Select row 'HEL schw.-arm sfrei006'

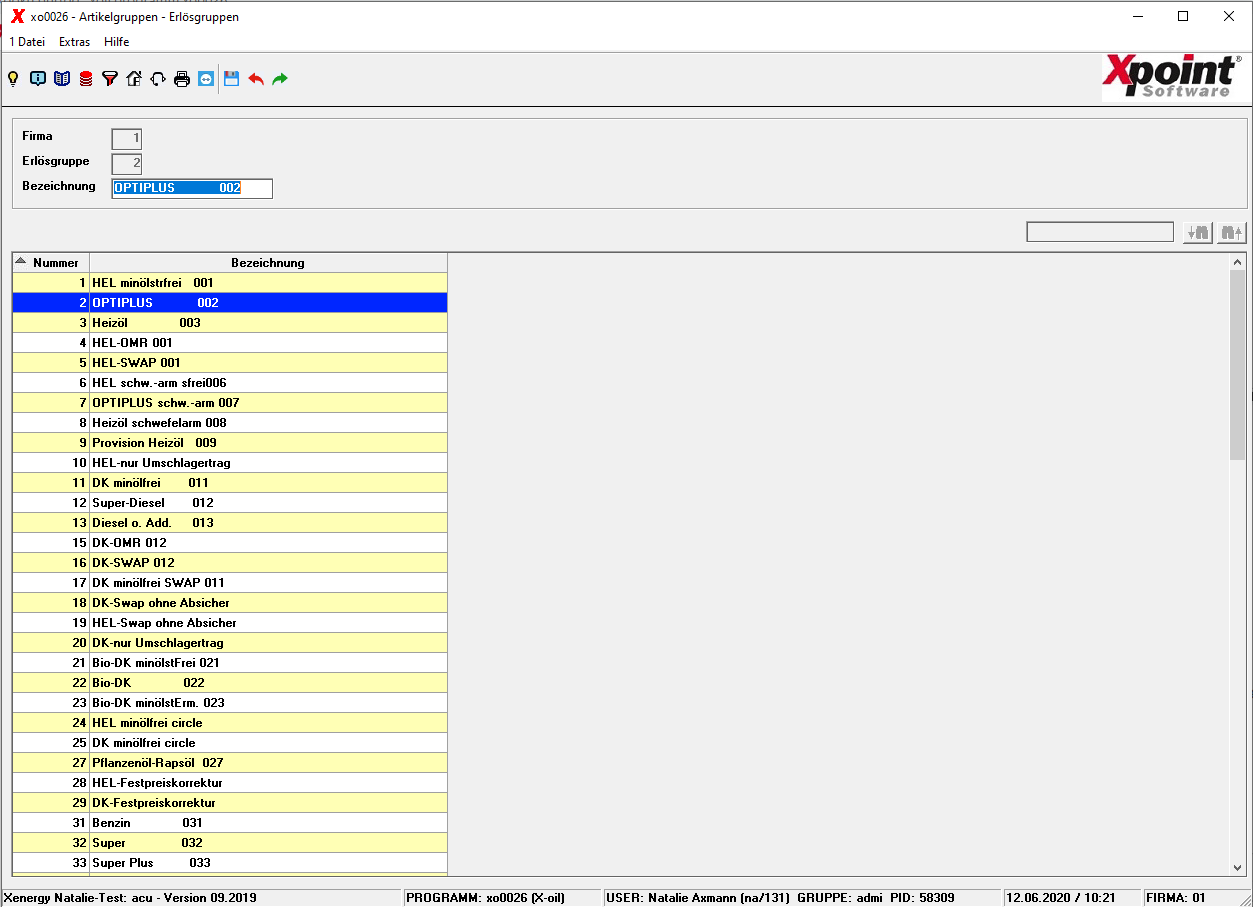pos(230,383)
